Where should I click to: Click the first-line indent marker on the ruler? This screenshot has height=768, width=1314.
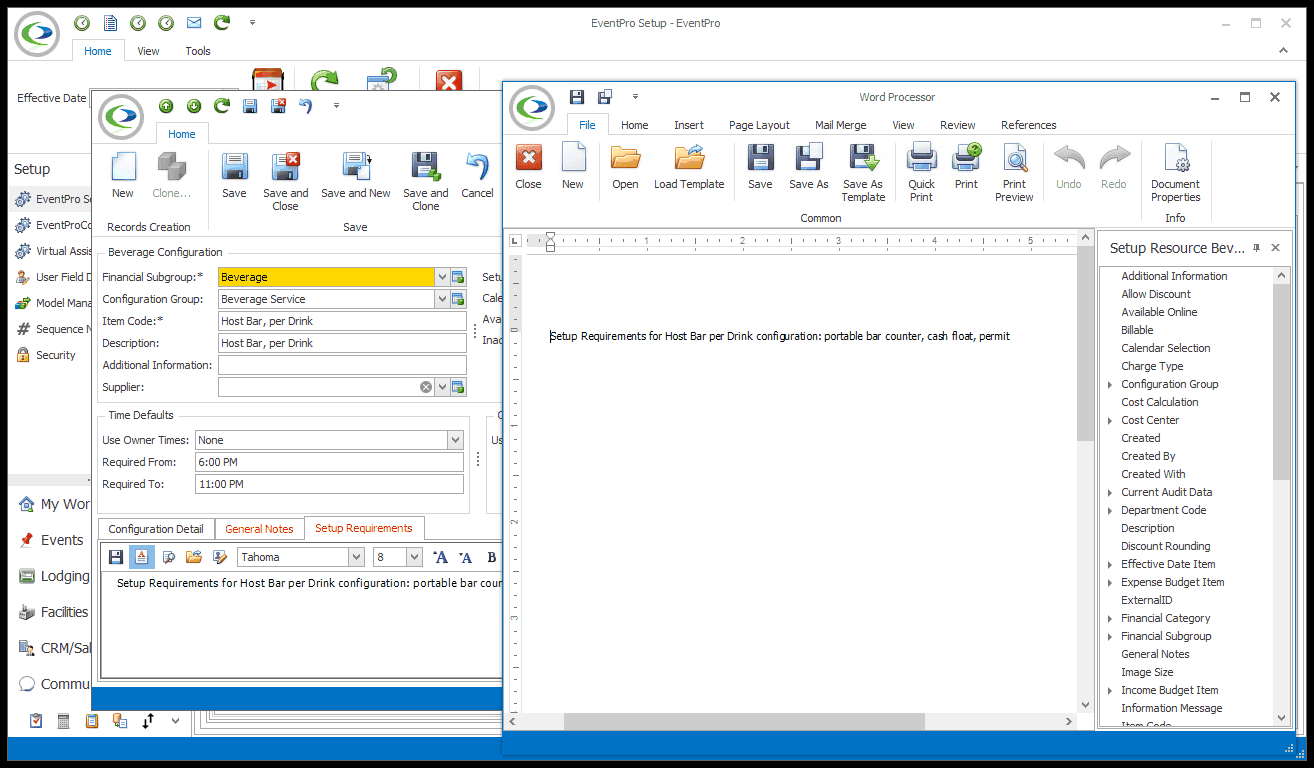pos(549,237)
